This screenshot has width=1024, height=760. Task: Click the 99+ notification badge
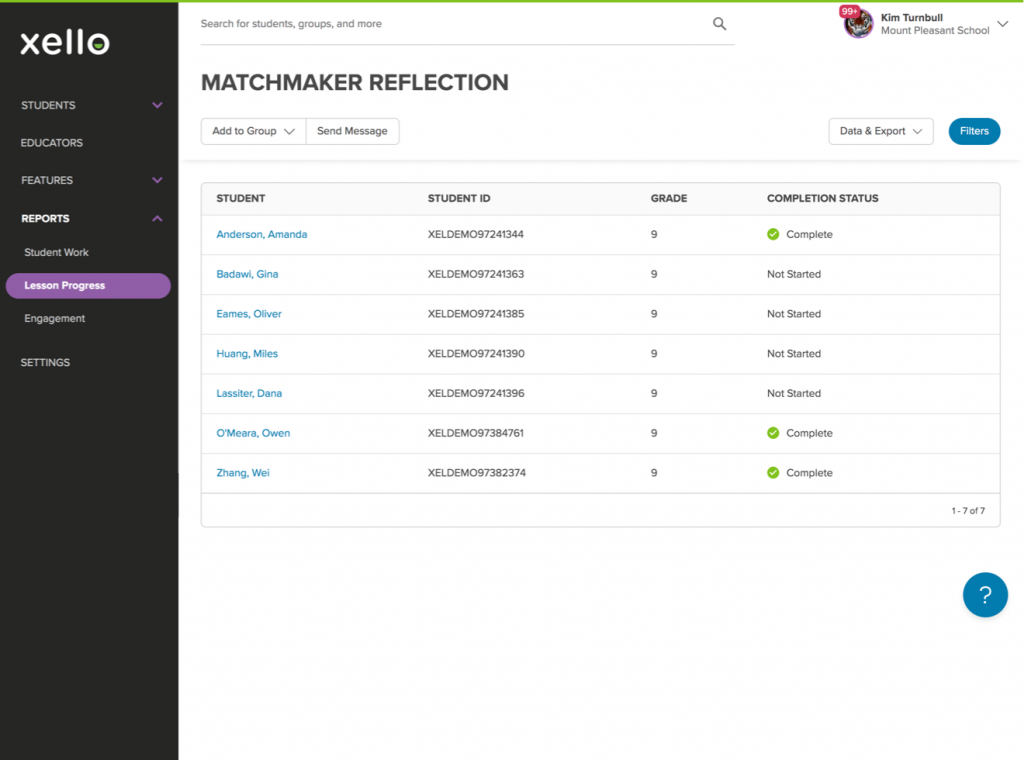850,12
